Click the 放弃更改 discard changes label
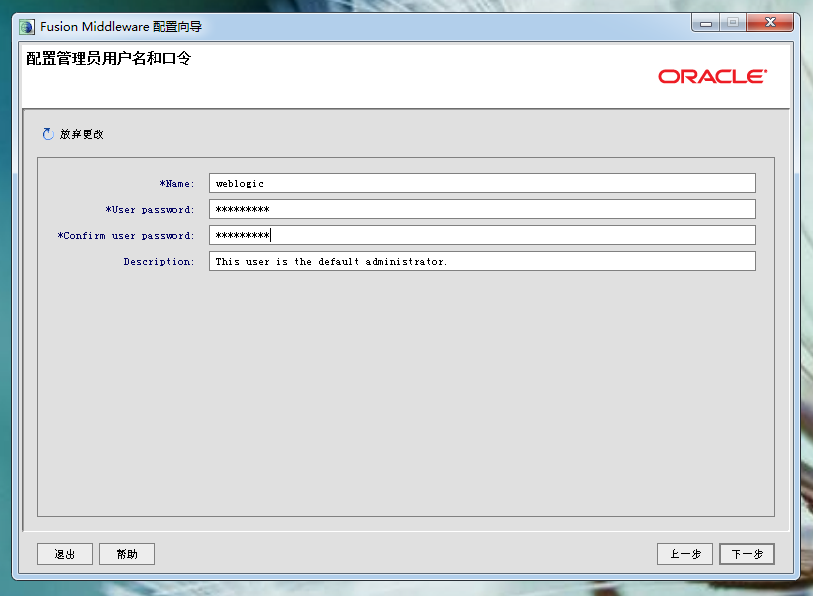The image size is (813, 596). 81,134
